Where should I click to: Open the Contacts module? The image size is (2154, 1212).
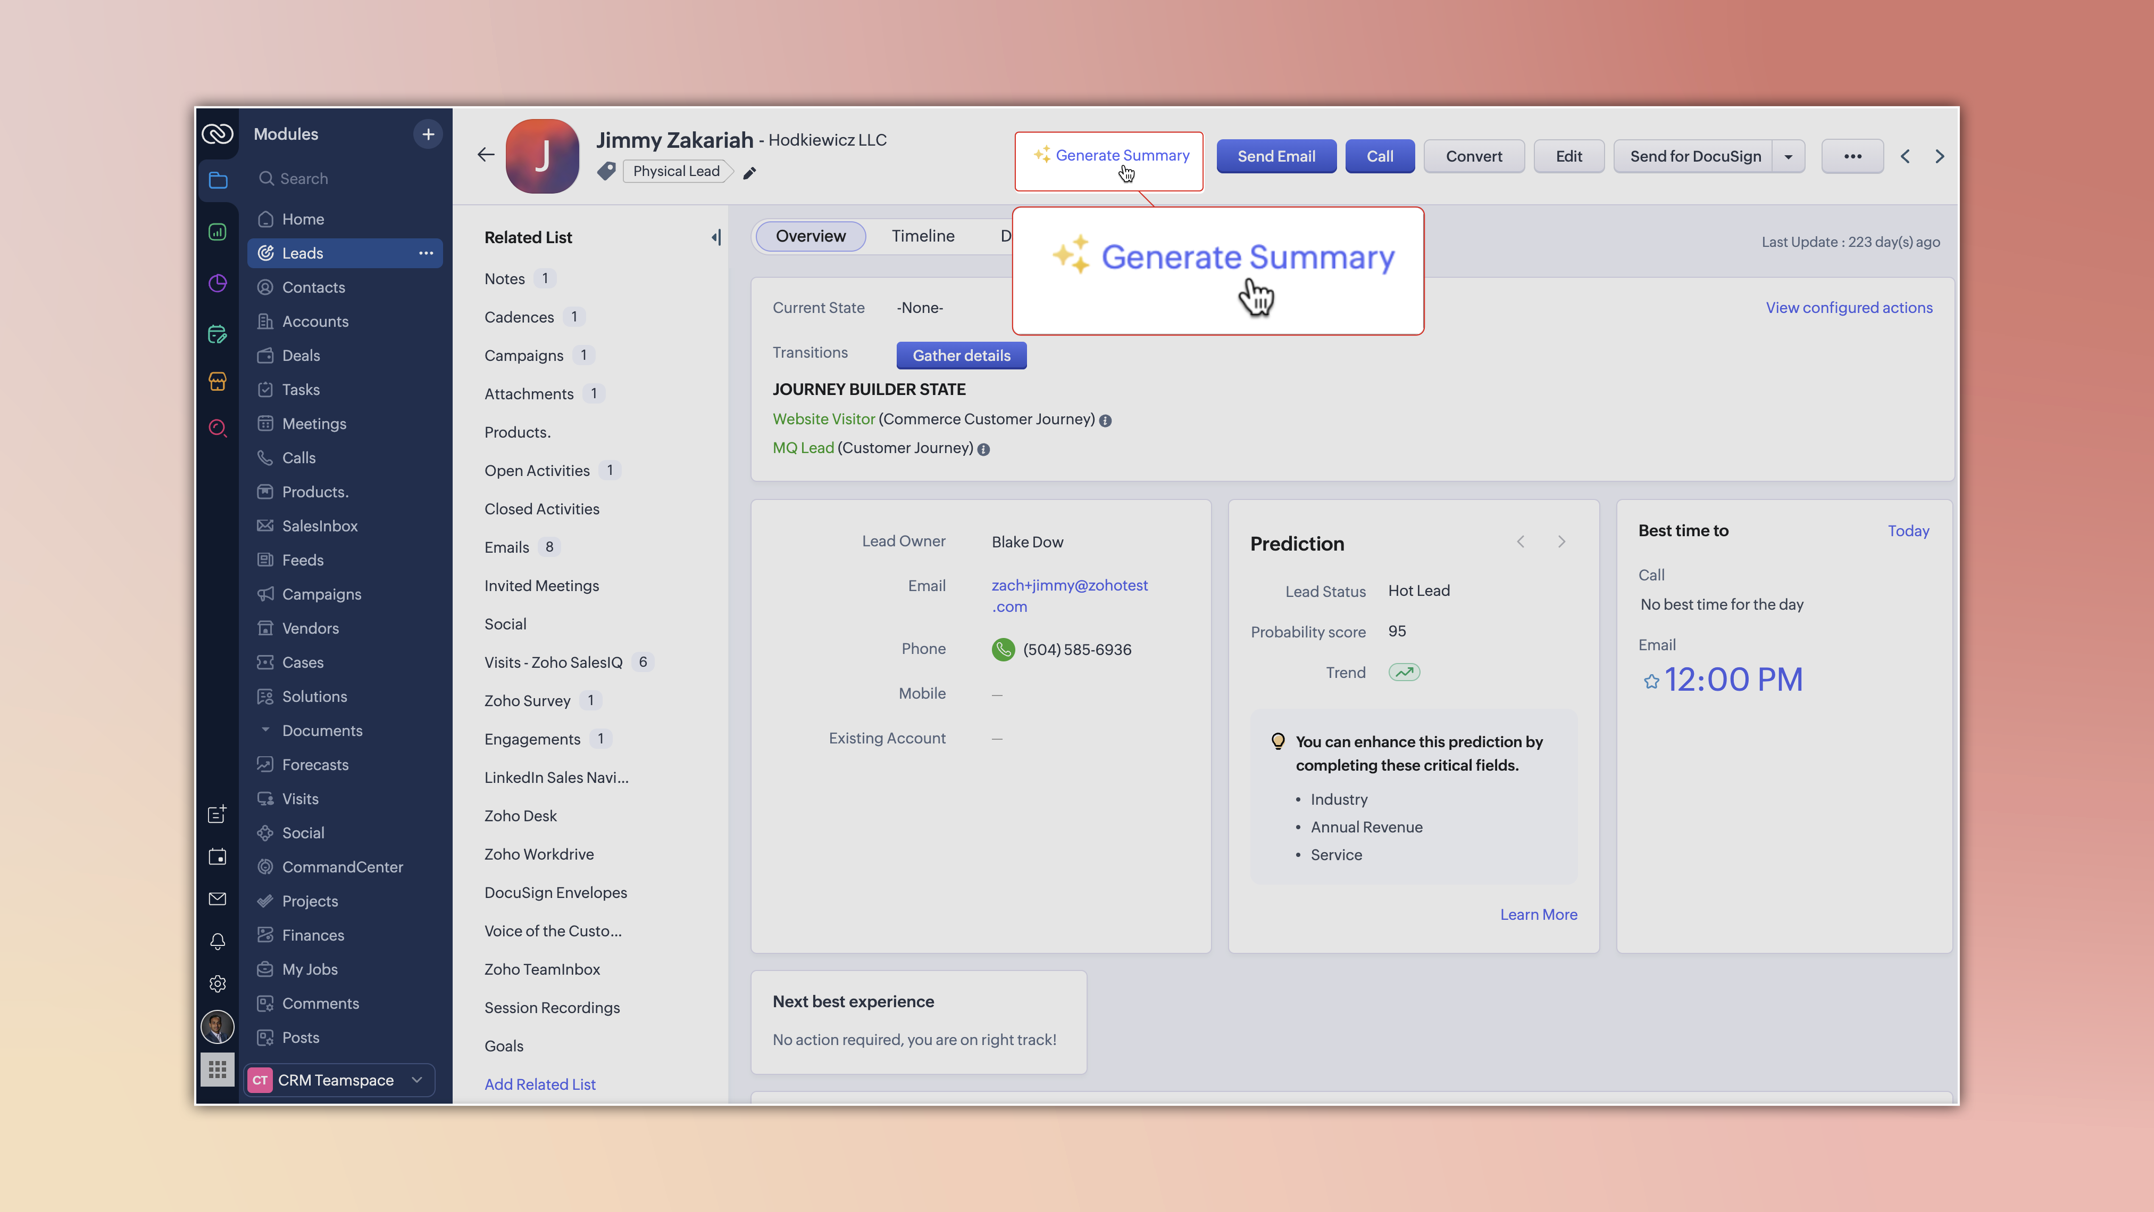313,287
